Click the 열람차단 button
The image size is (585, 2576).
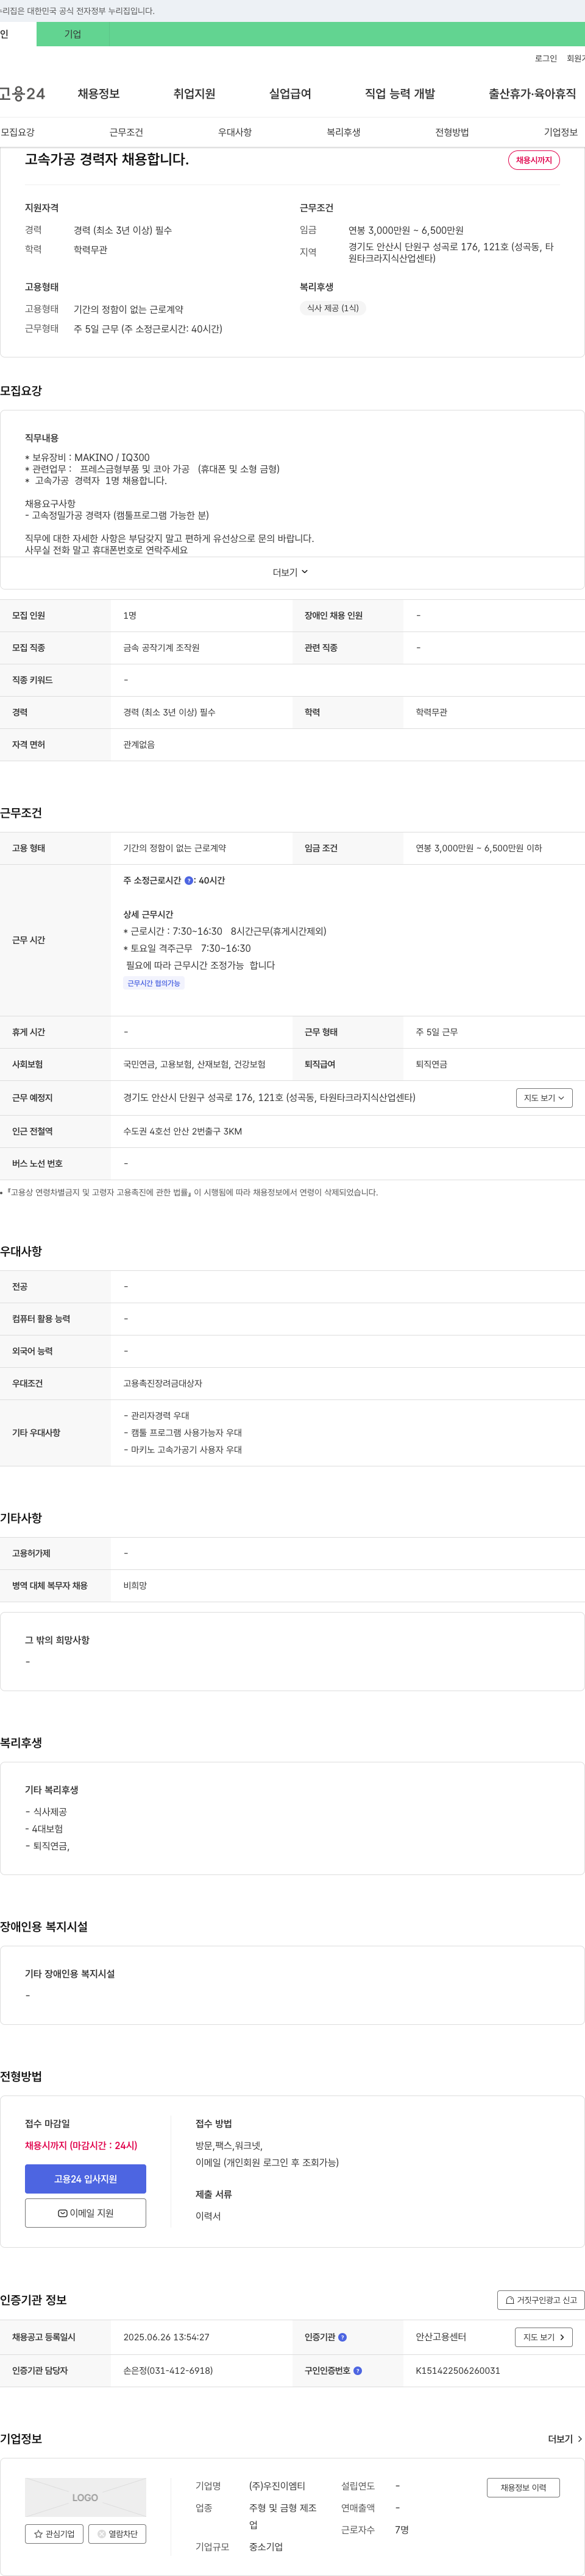[117, 2534]
